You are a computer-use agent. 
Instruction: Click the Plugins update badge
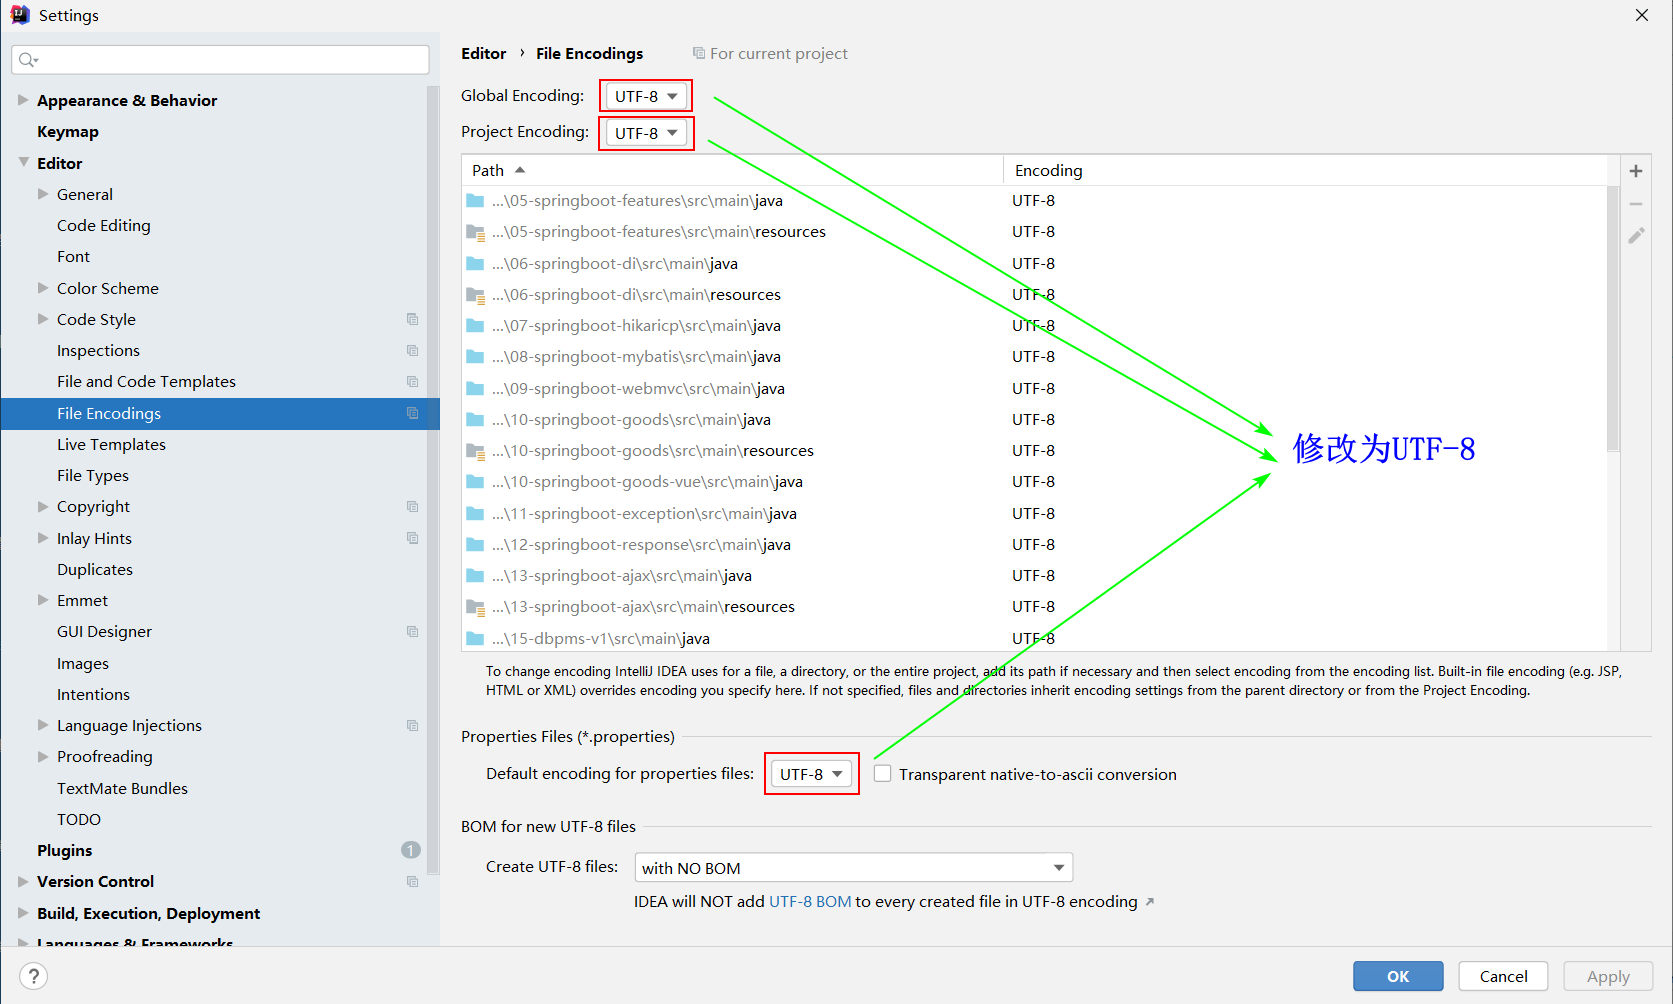(x=411, y=850)
